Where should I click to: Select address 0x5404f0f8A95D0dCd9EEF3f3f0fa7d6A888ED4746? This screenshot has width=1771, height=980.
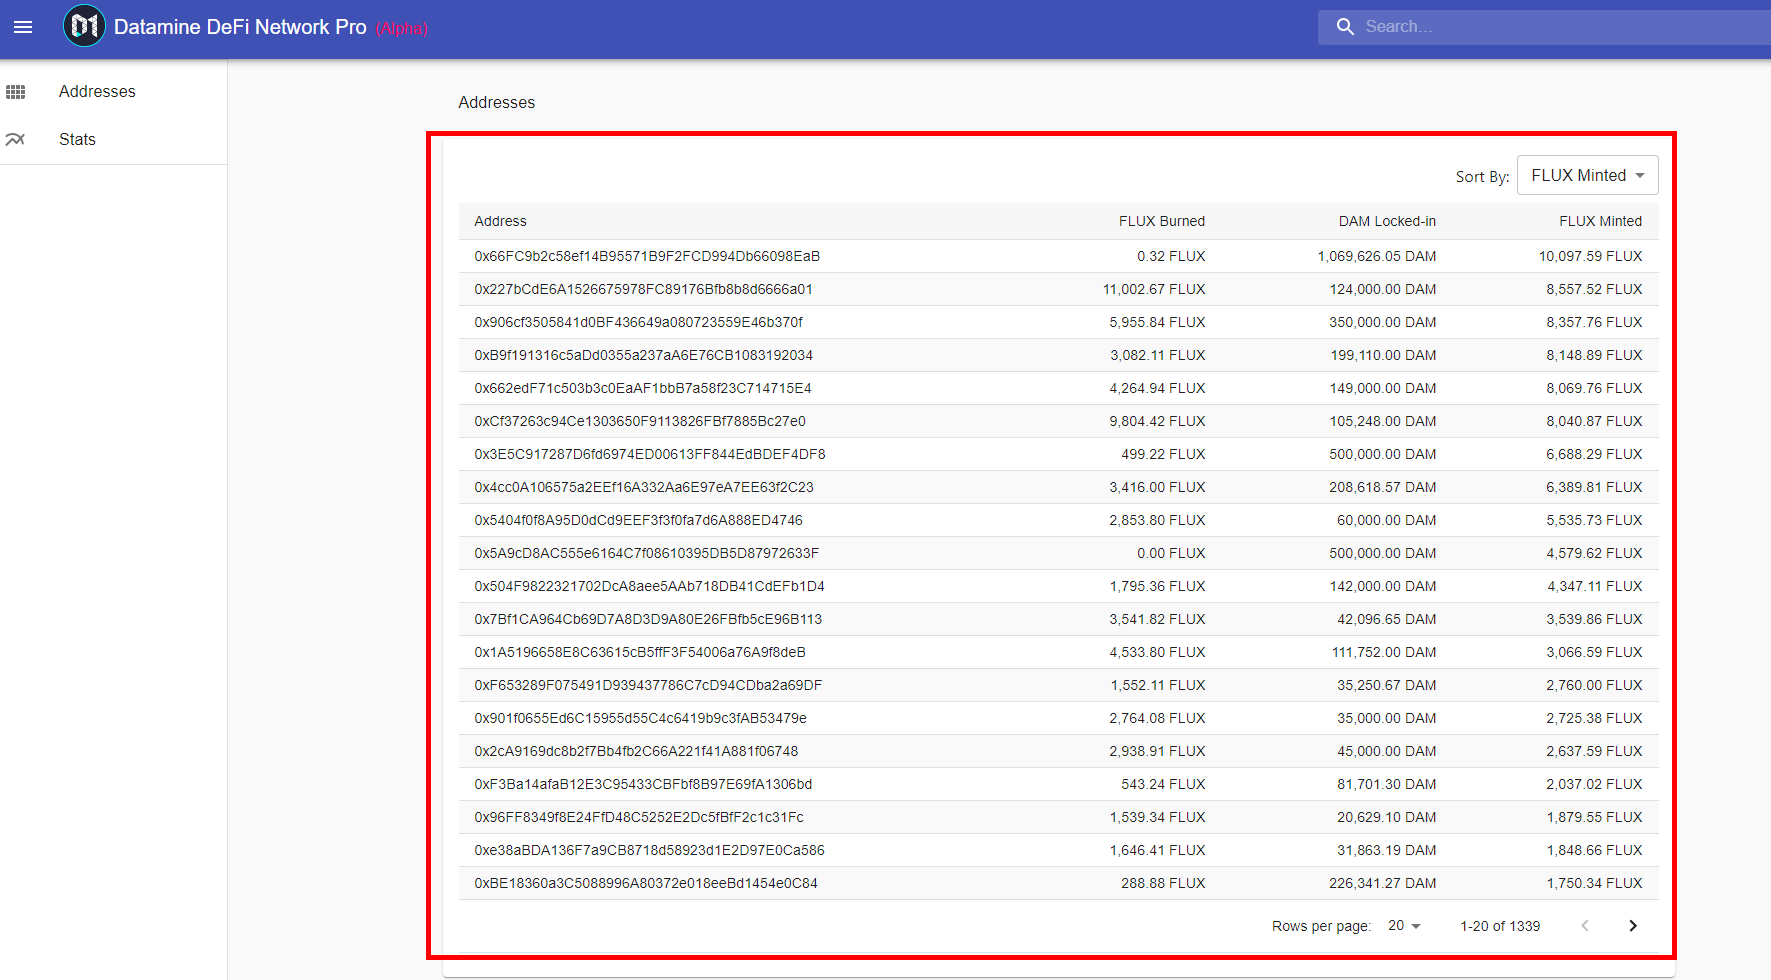[638, 520]
